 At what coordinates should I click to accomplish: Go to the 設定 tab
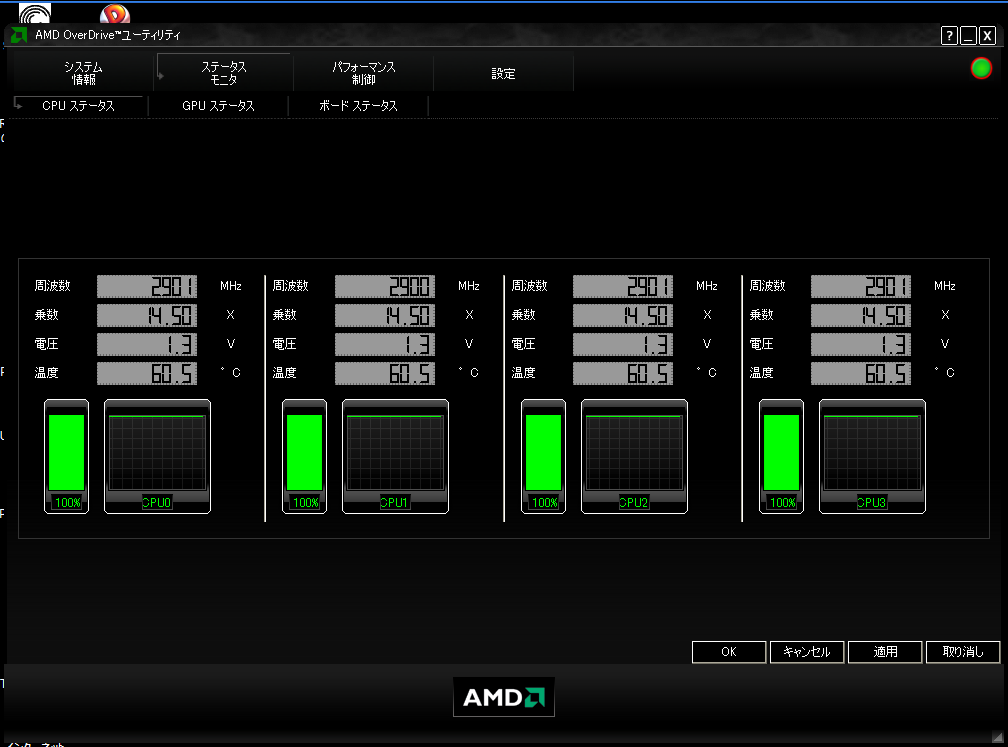(503, 73)
